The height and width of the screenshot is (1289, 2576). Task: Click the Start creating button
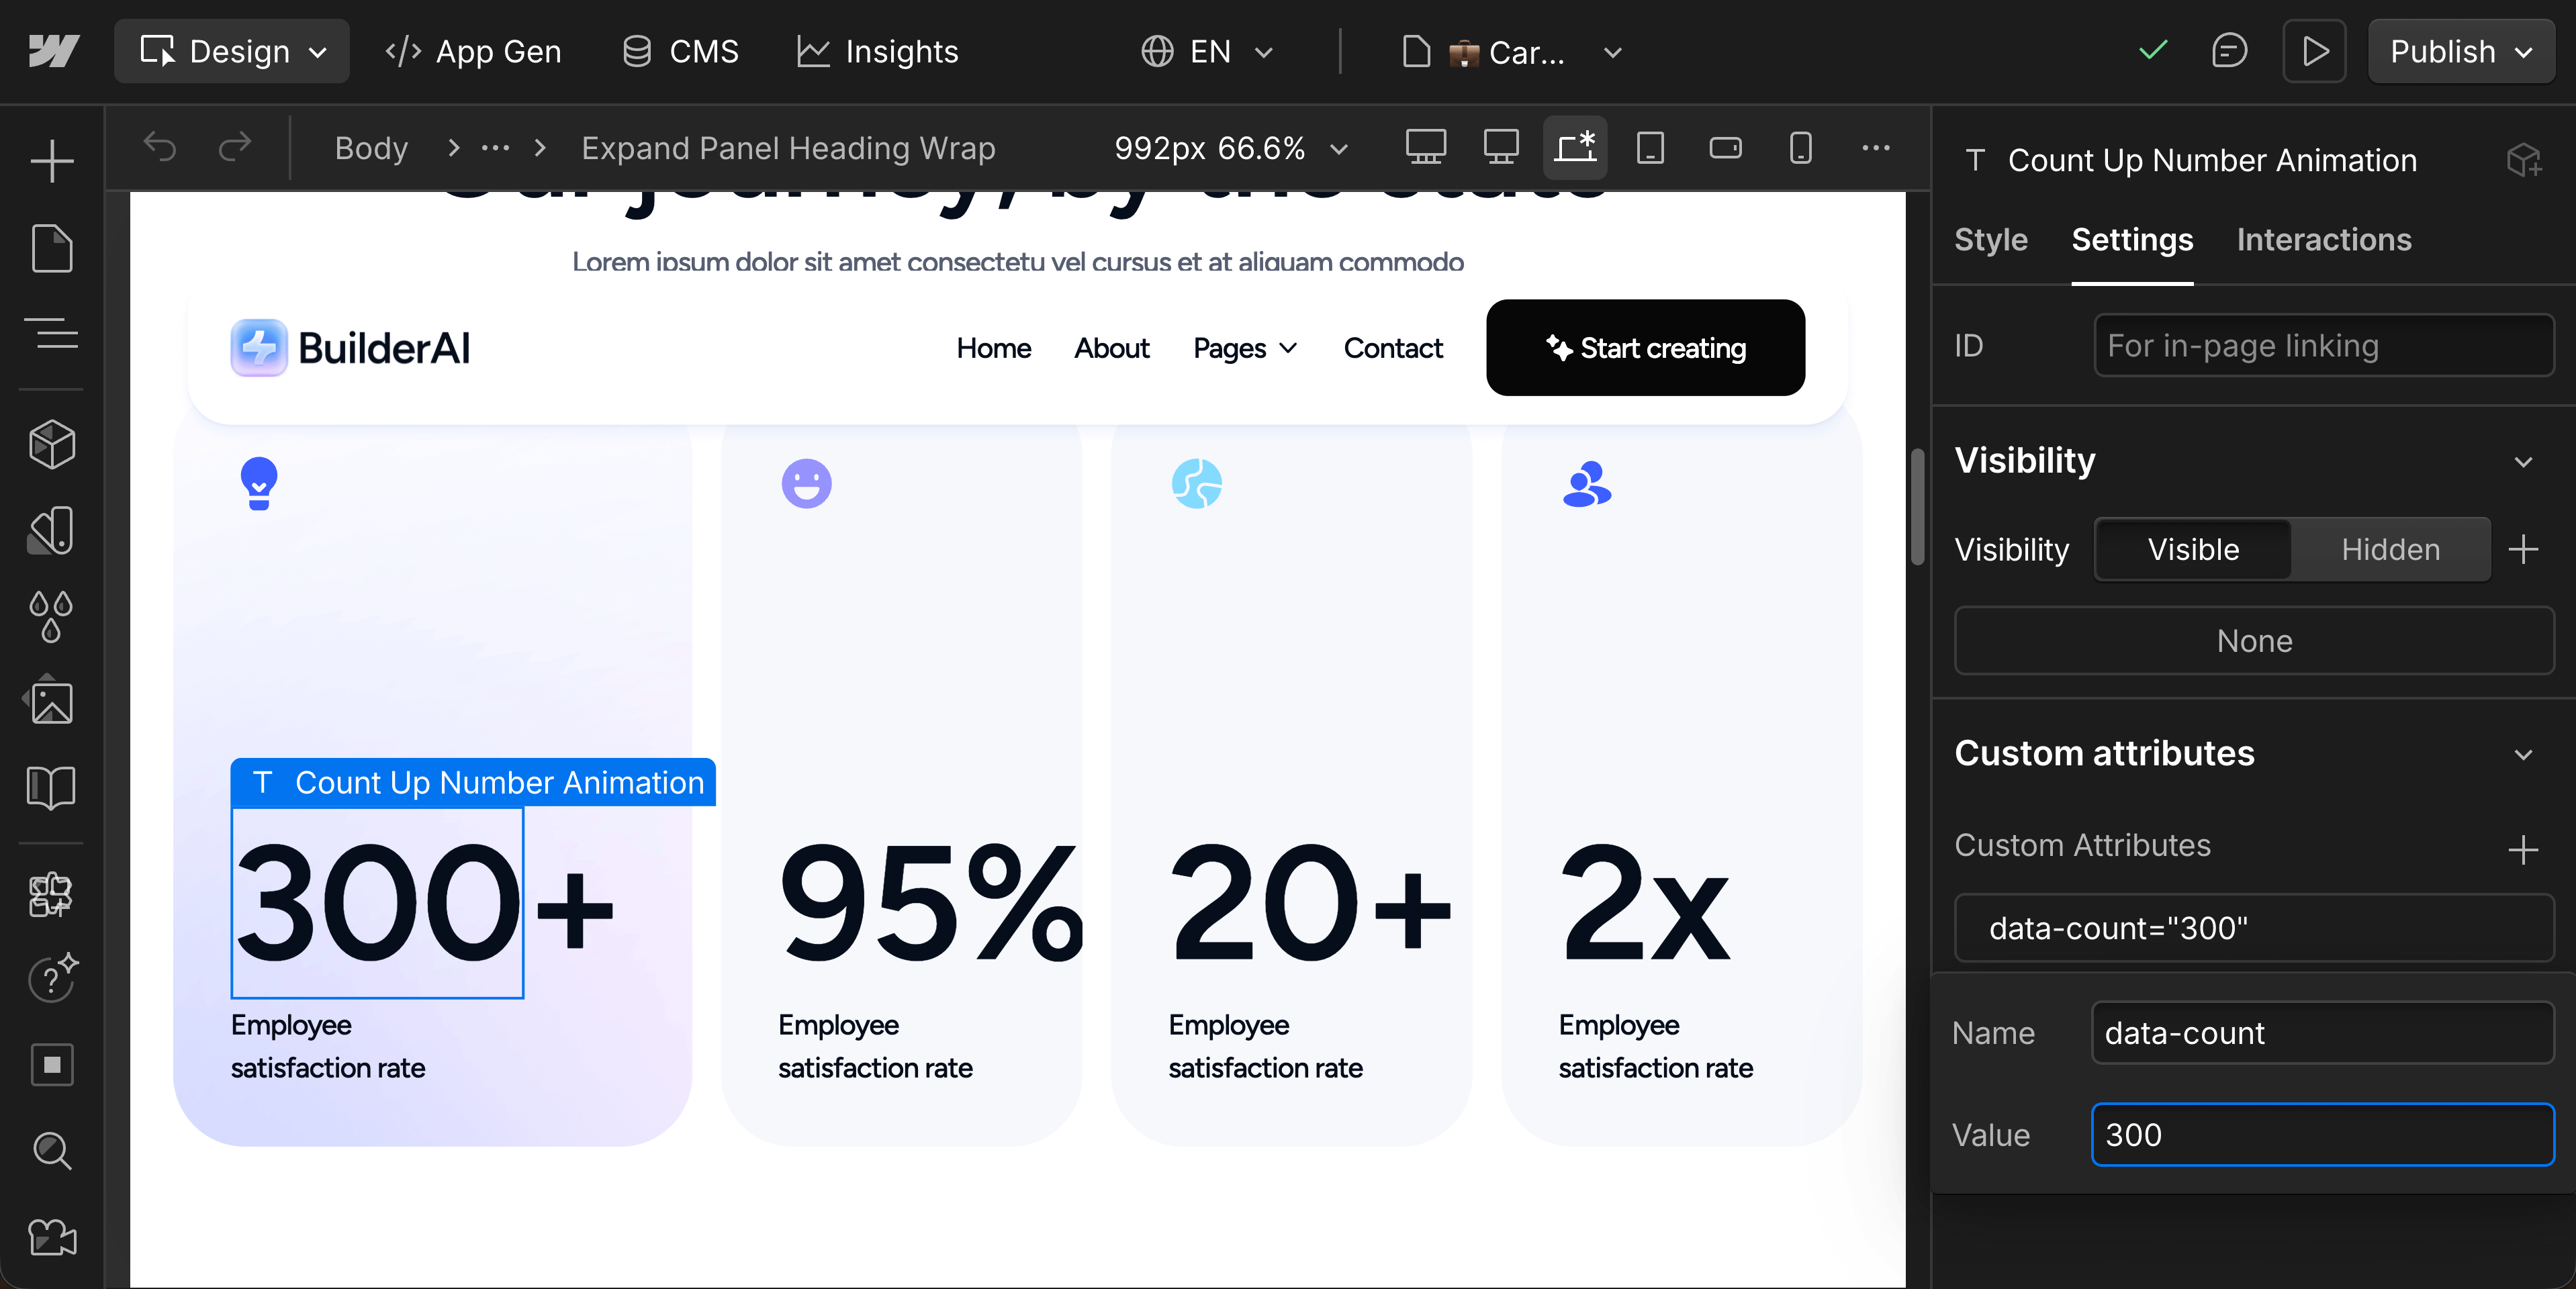pos(1645,348)
